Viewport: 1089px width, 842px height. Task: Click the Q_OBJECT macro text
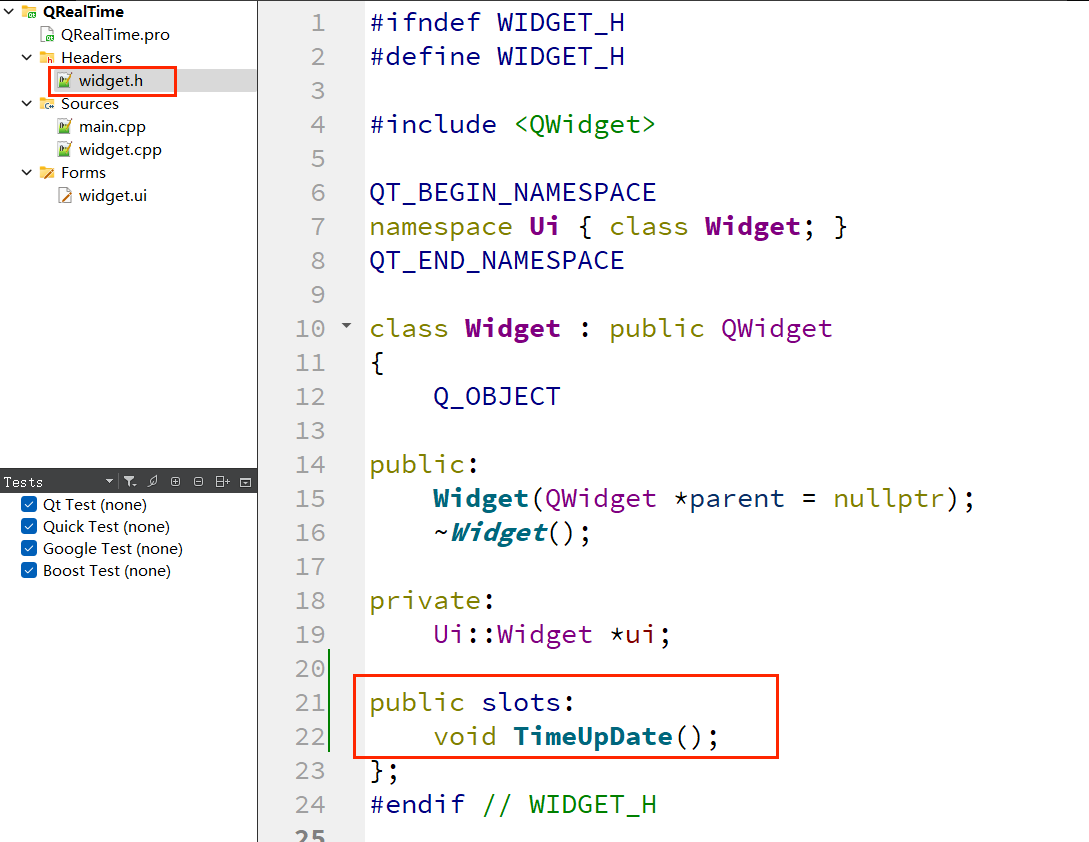point(497,397)
